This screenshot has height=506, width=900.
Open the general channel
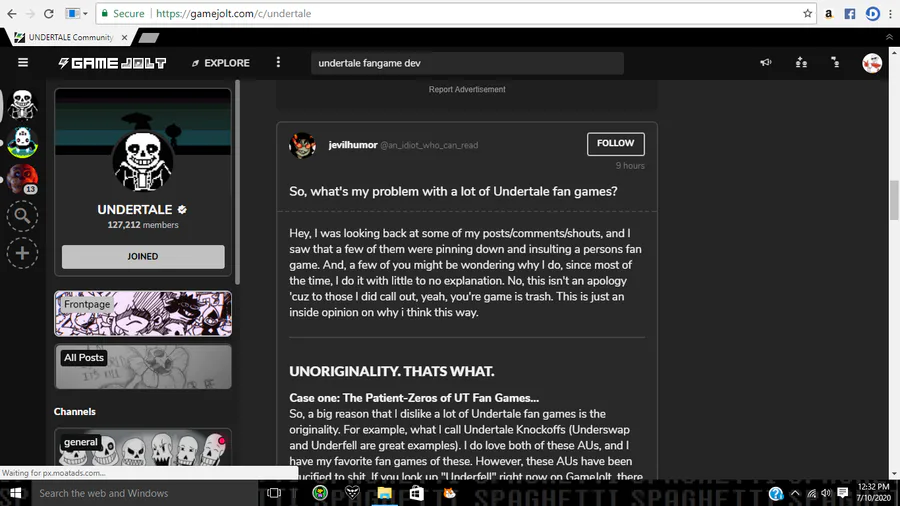(x=143, y=447)
